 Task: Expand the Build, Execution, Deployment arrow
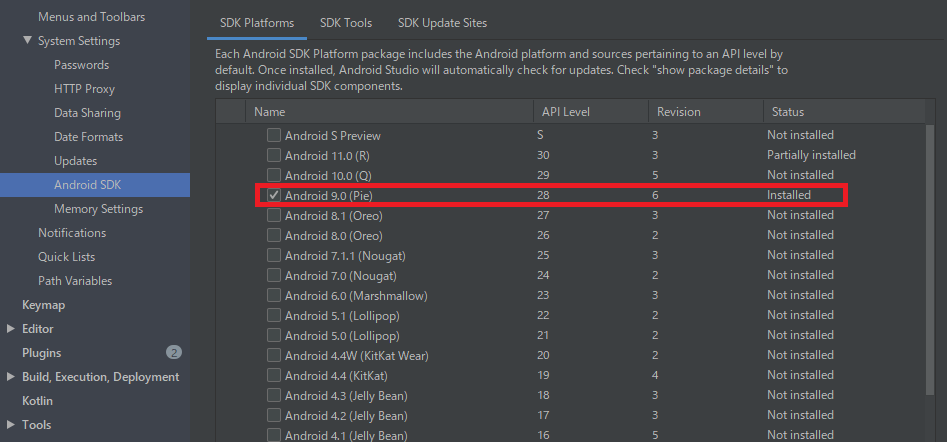coord(10,377)
